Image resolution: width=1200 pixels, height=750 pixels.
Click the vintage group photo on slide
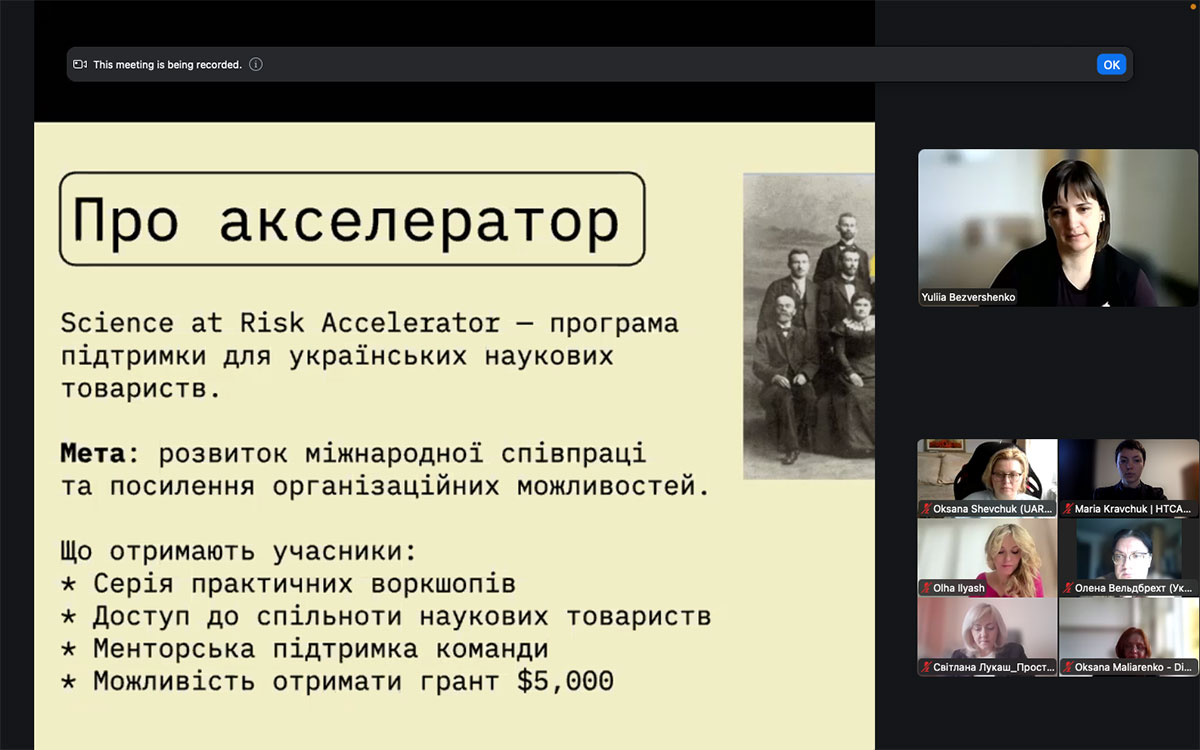(808, 325)
